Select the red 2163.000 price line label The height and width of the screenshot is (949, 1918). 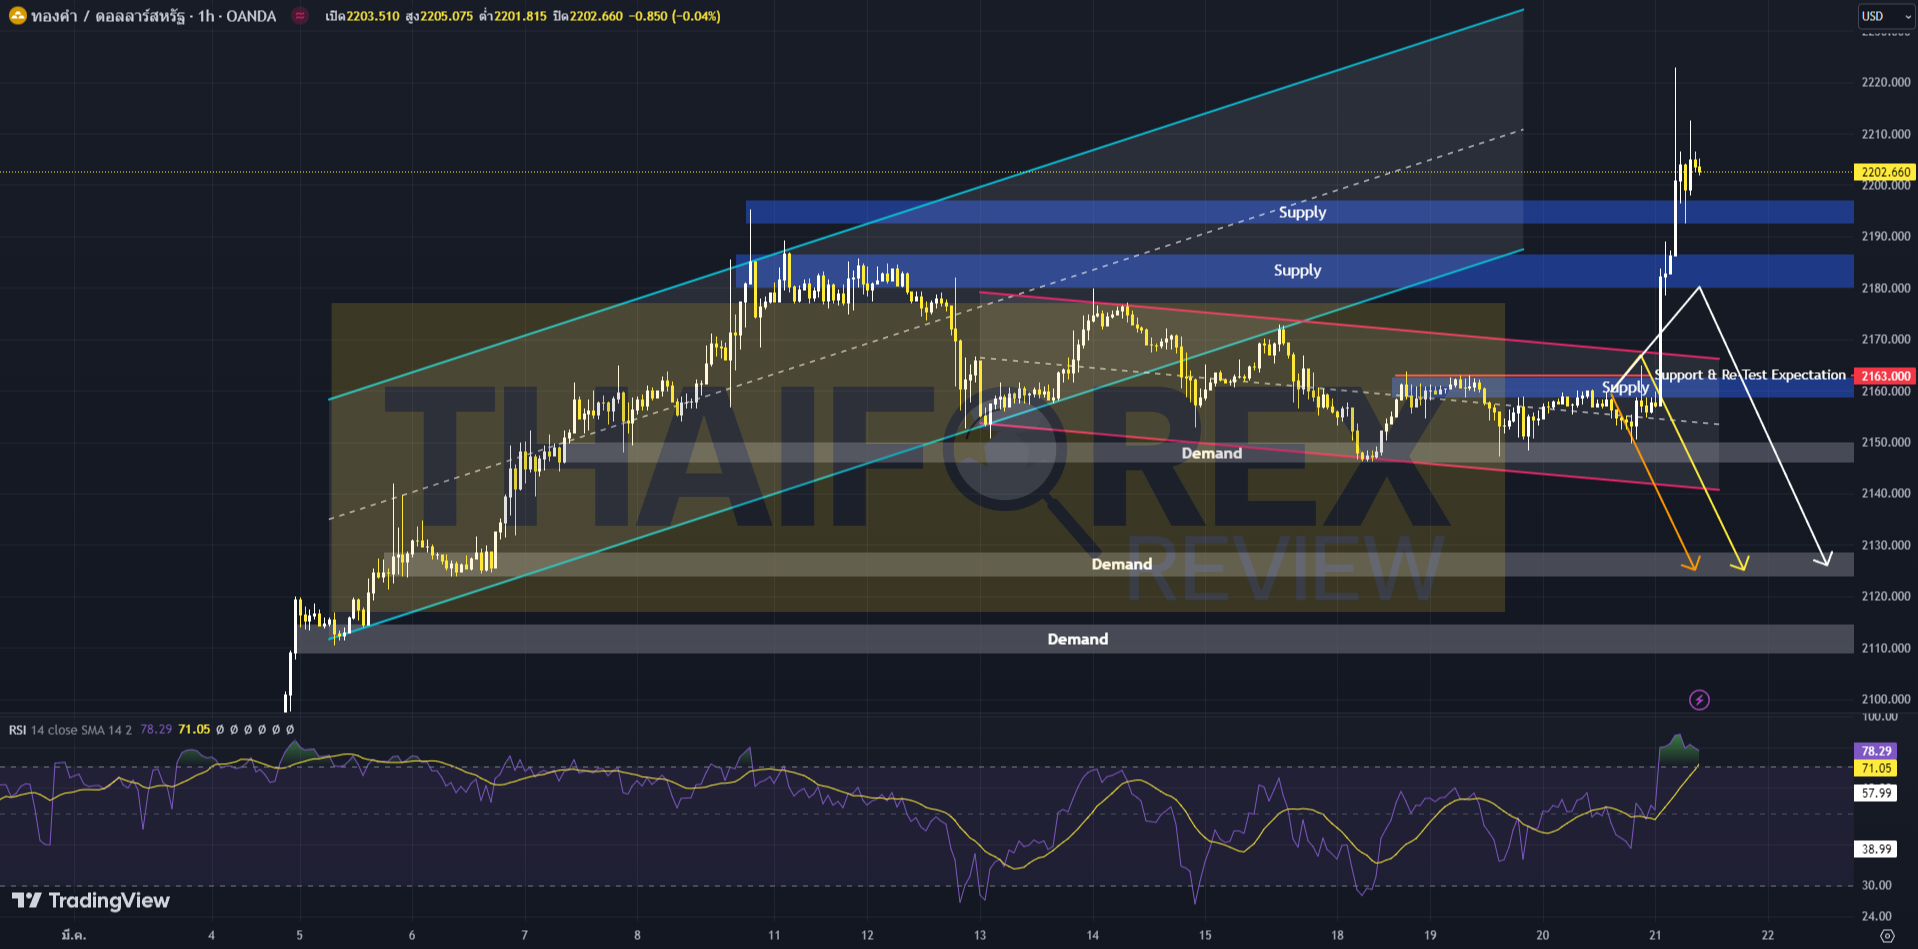point(1885,376)
